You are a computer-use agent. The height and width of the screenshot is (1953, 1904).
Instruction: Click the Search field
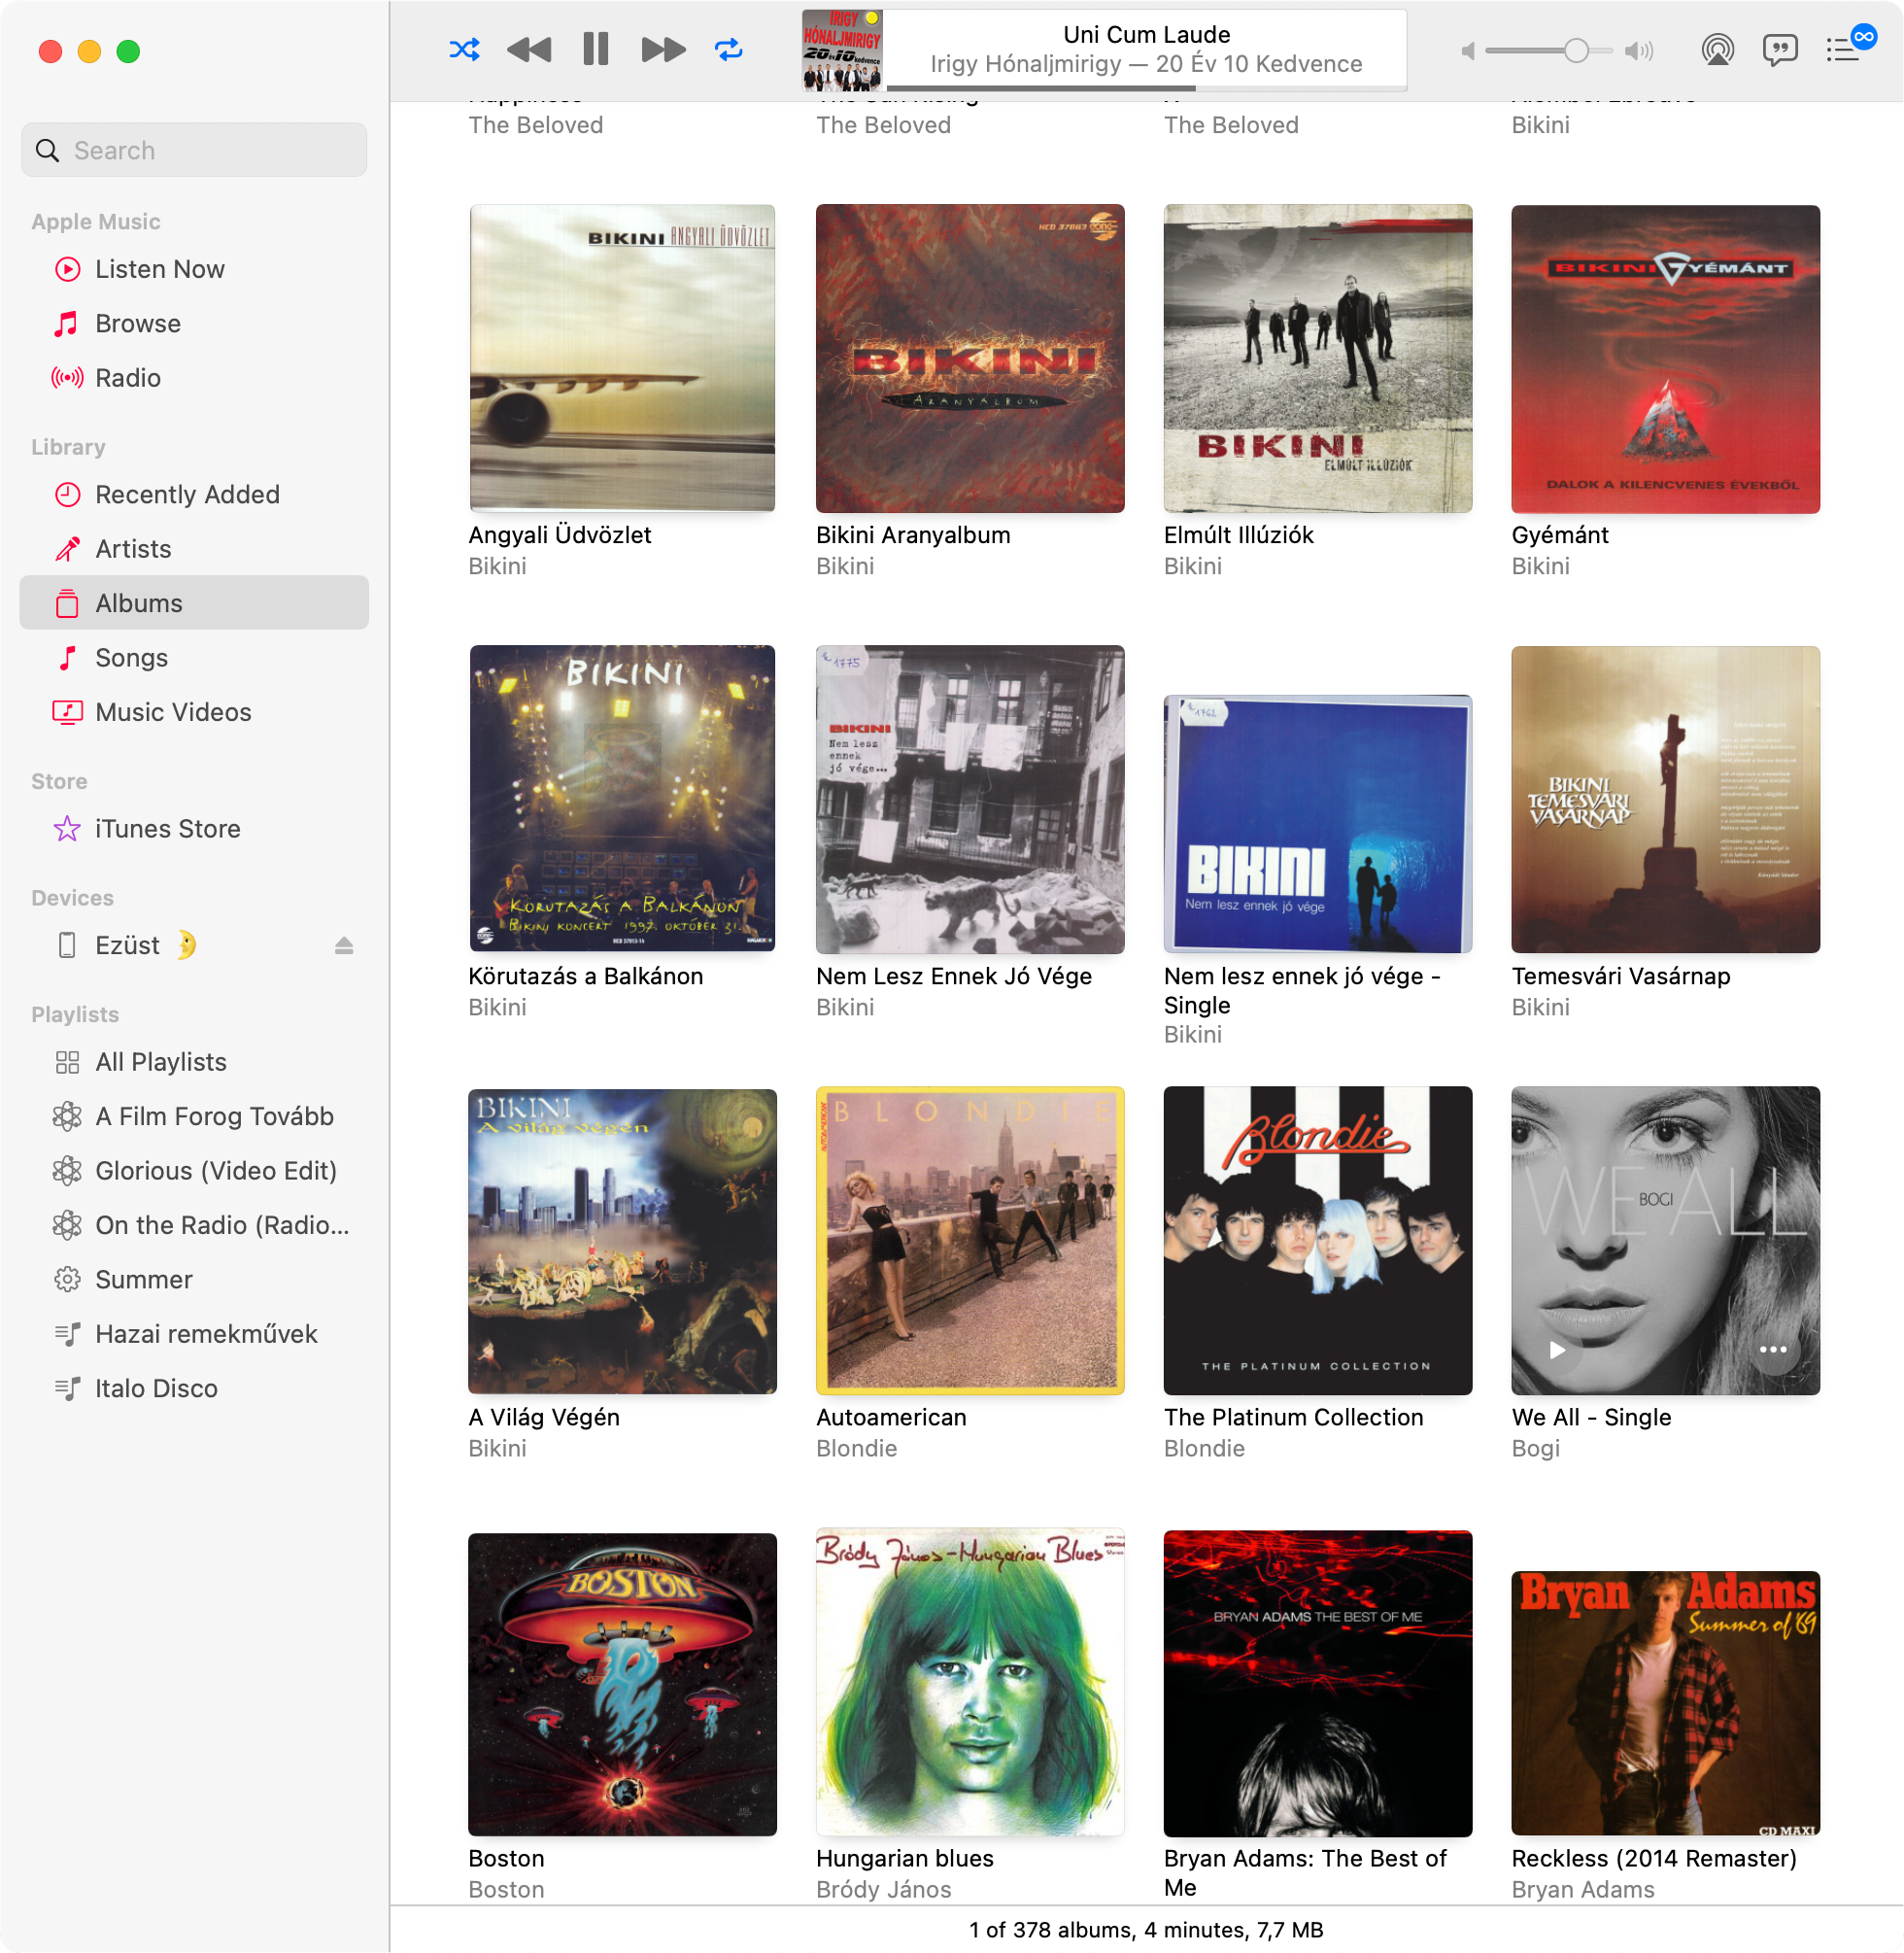coord(195,150)
